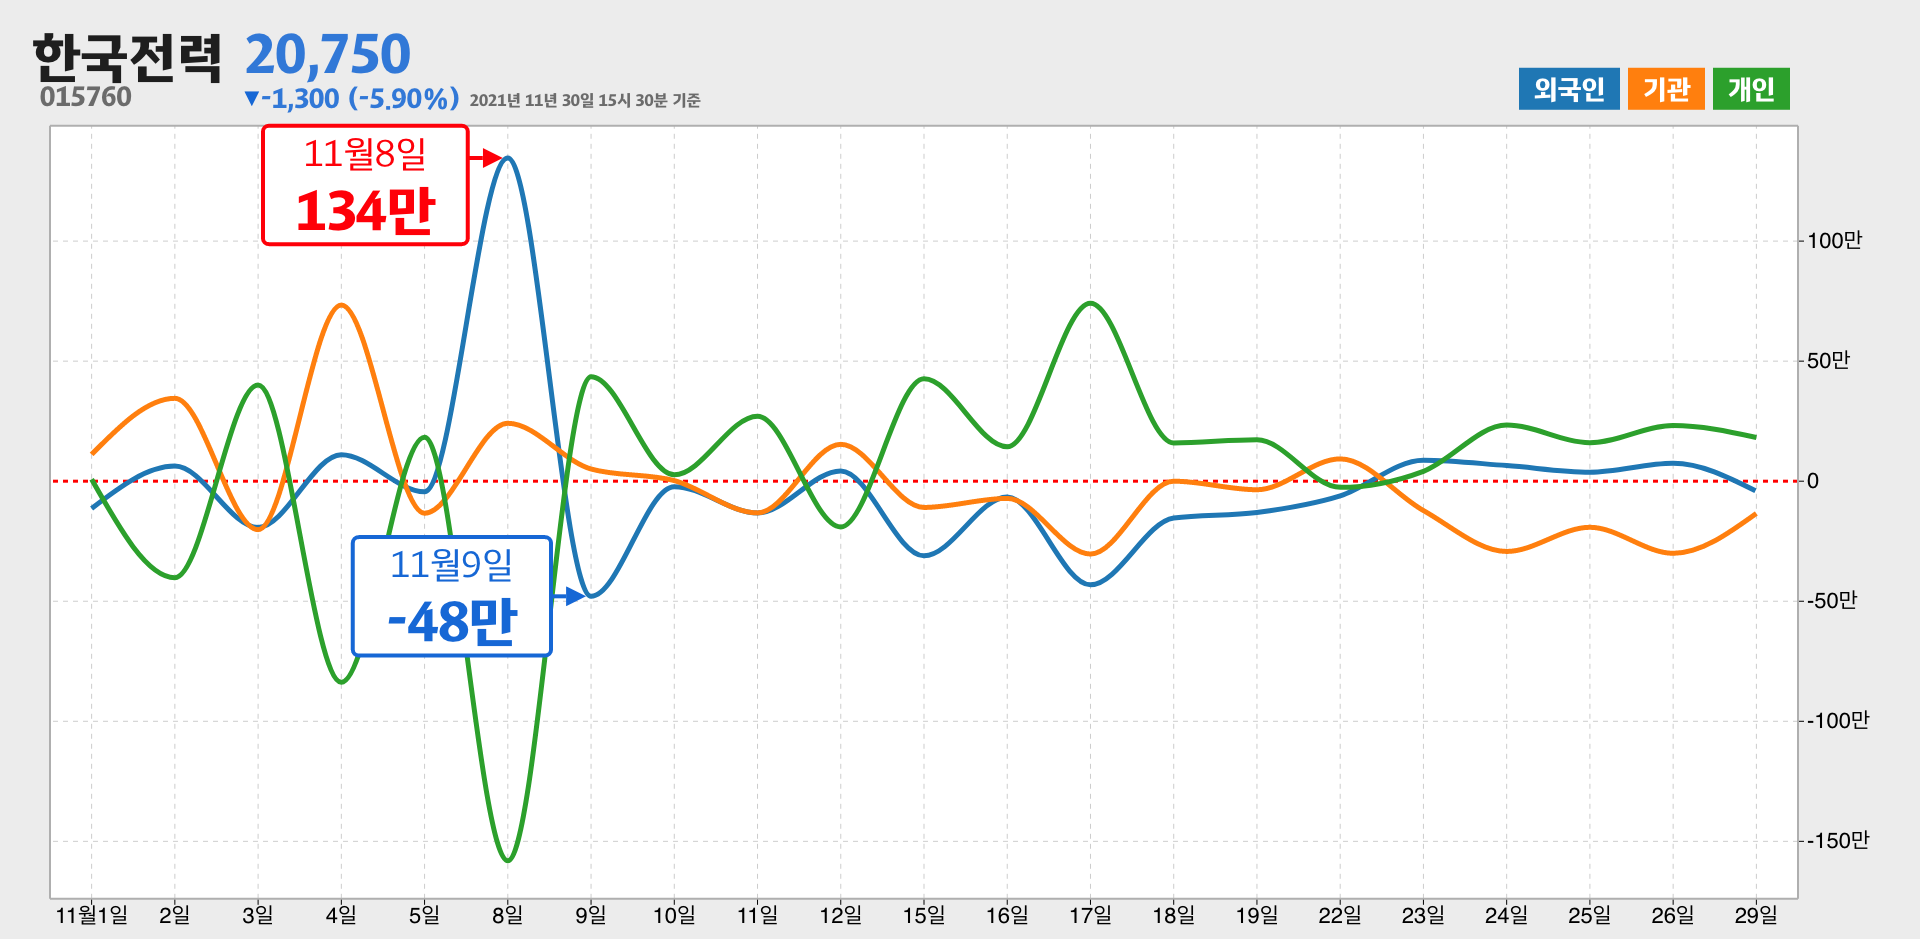Click the 3일 x-axis label
The width and height of the screenshot is (1920, 939).
pyautogui.click(x=258, y=915)
